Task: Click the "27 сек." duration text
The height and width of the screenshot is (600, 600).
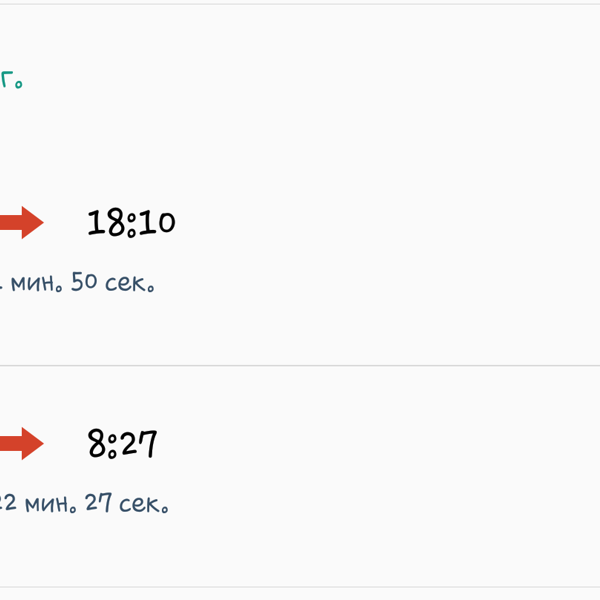Action: coord(127,503)
